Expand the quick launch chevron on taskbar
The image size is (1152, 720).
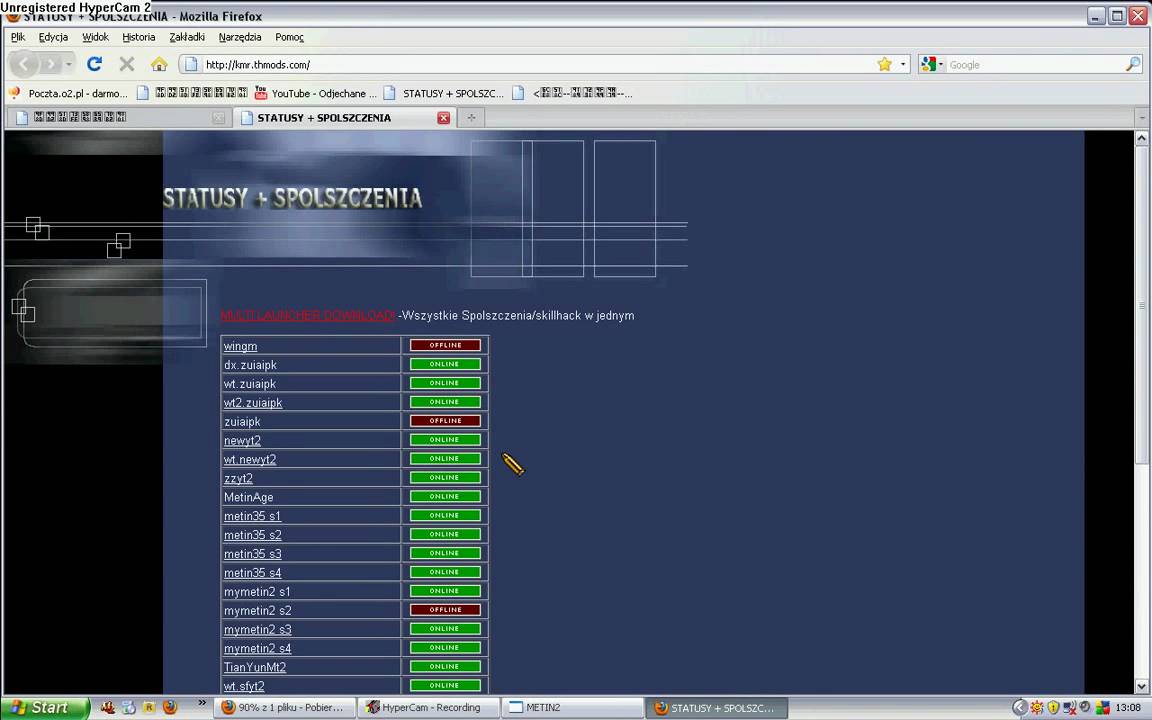click(x=202, y=704)
